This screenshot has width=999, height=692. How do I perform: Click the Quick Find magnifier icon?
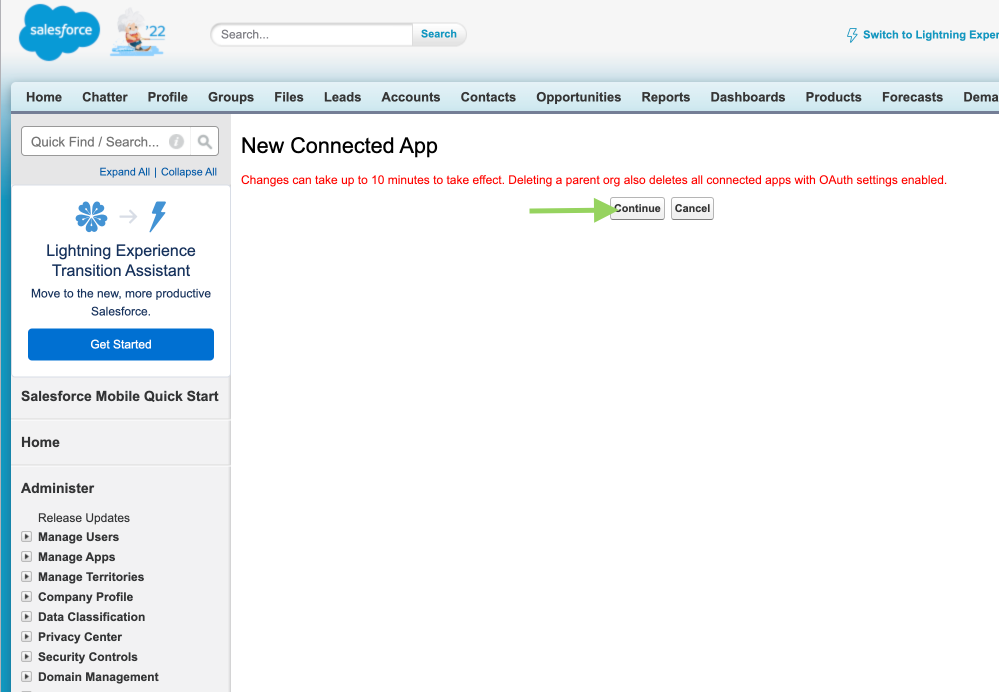[204, 142]
